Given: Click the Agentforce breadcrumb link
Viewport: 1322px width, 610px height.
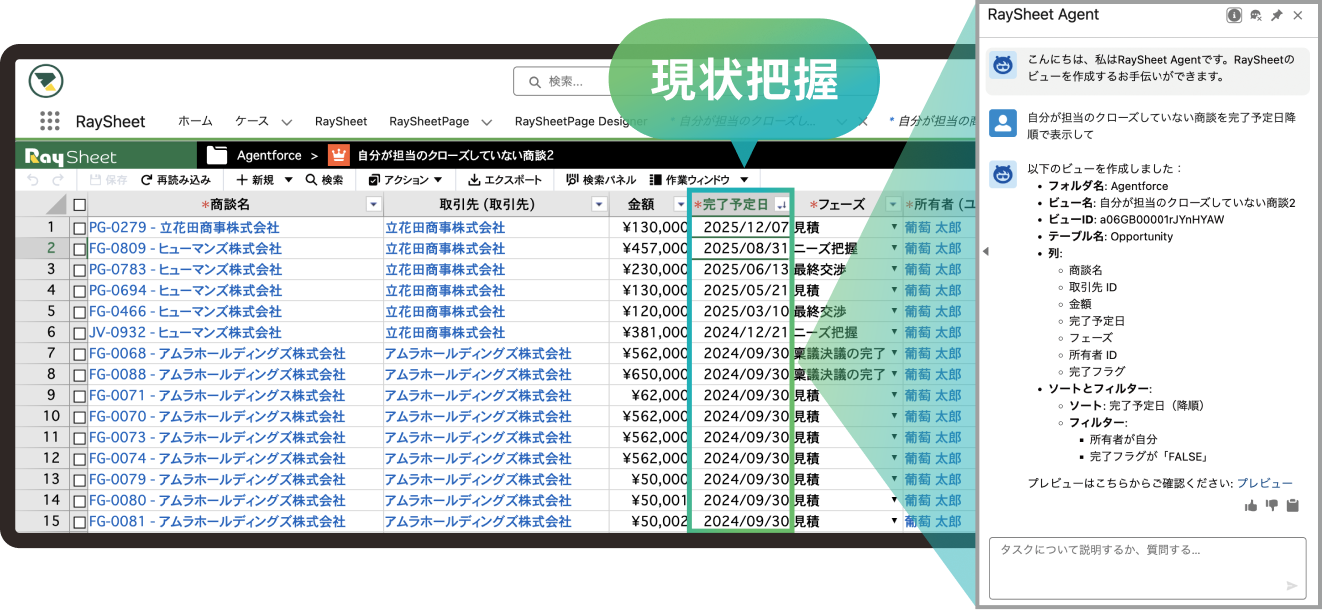Looking at the screenshot, I should pos(269,155).
